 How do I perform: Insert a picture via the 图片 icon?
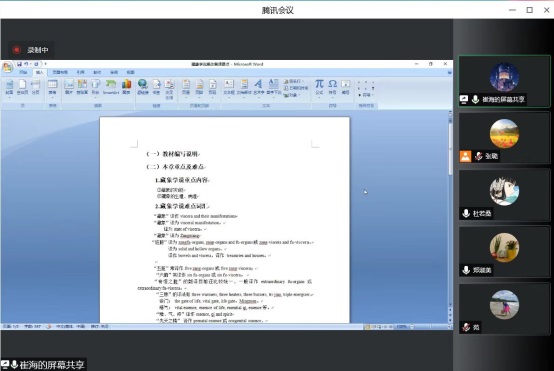69,87
